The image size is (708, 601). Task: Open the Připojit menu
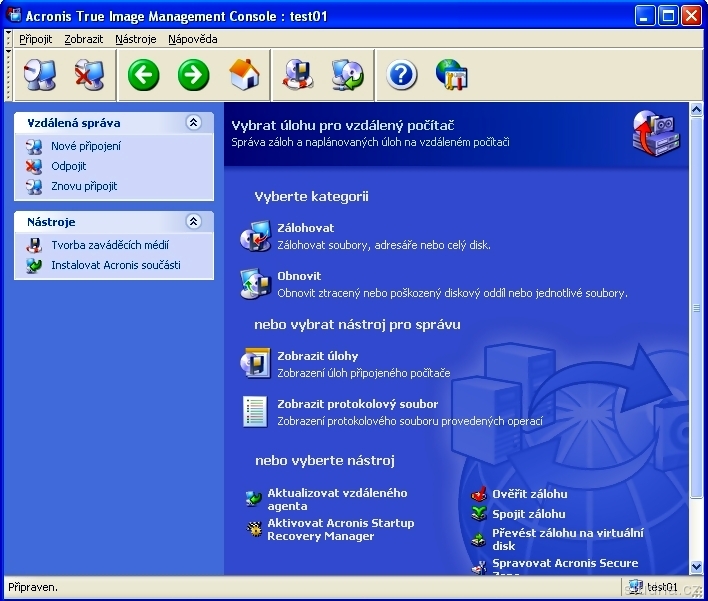[x=35, y=39]
